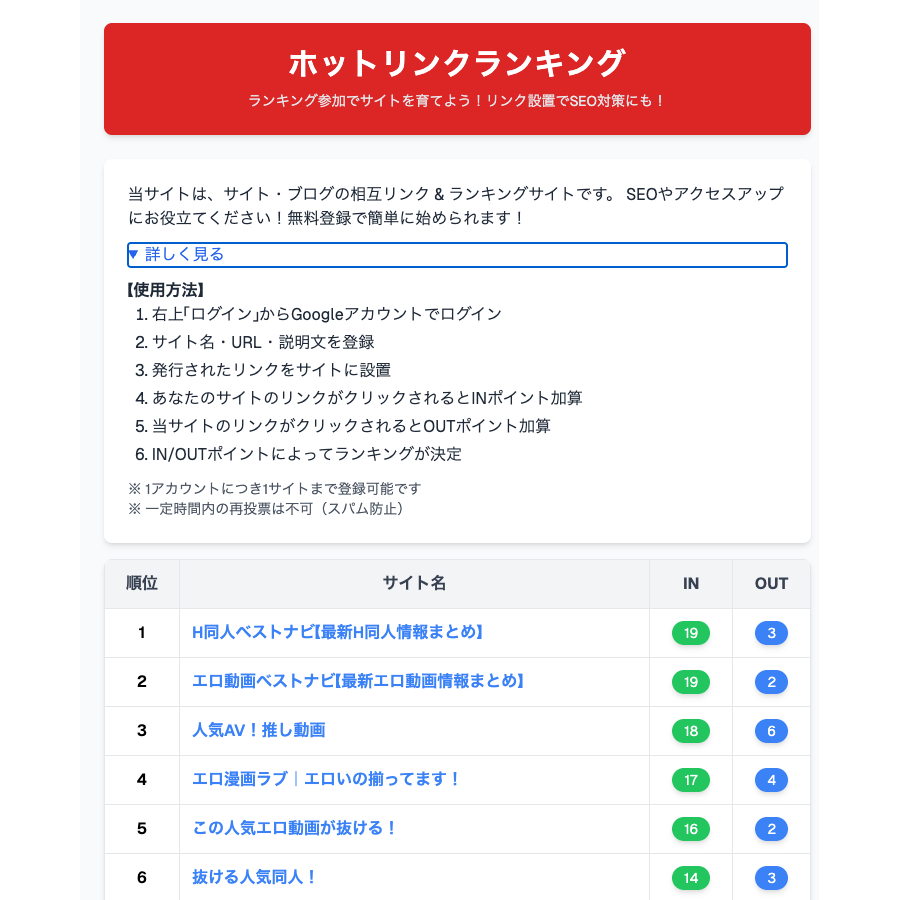The image size is (900, 900).
Task: Click the サイト名 column header
Action: coord(414,584)
